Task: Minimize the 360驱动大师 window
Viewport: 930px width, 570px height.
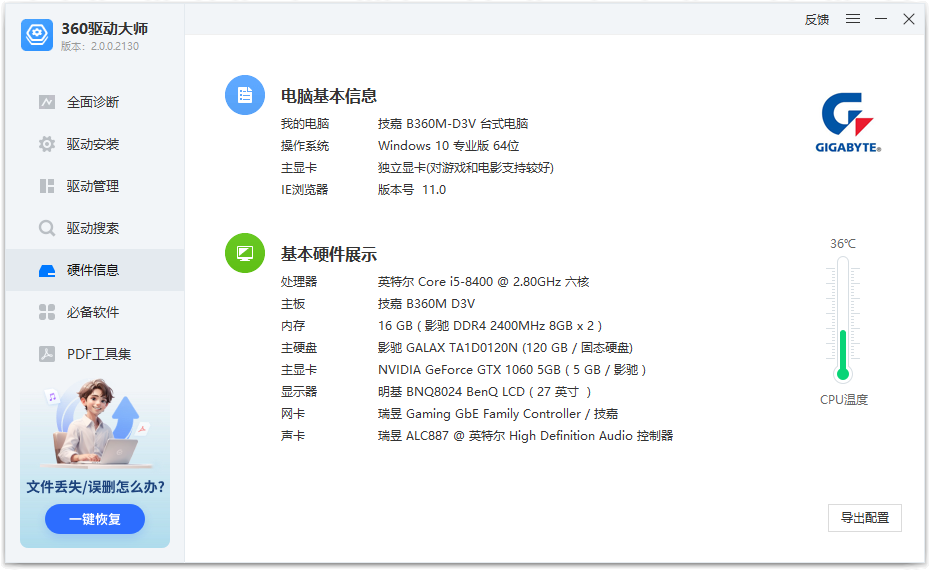Action: click(x=881, y=19)
